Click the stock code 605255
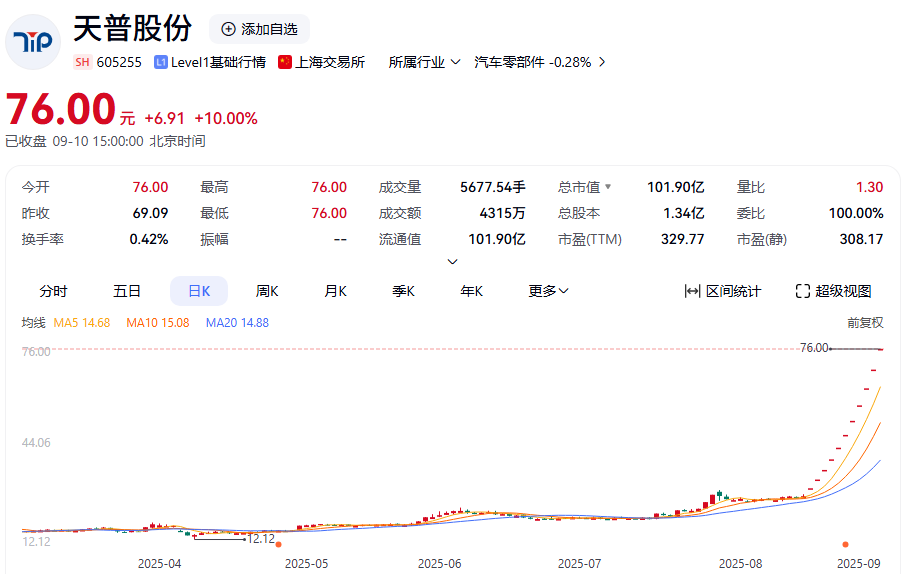This screenshot has height=574, width=906. click(x=119, y=62)
